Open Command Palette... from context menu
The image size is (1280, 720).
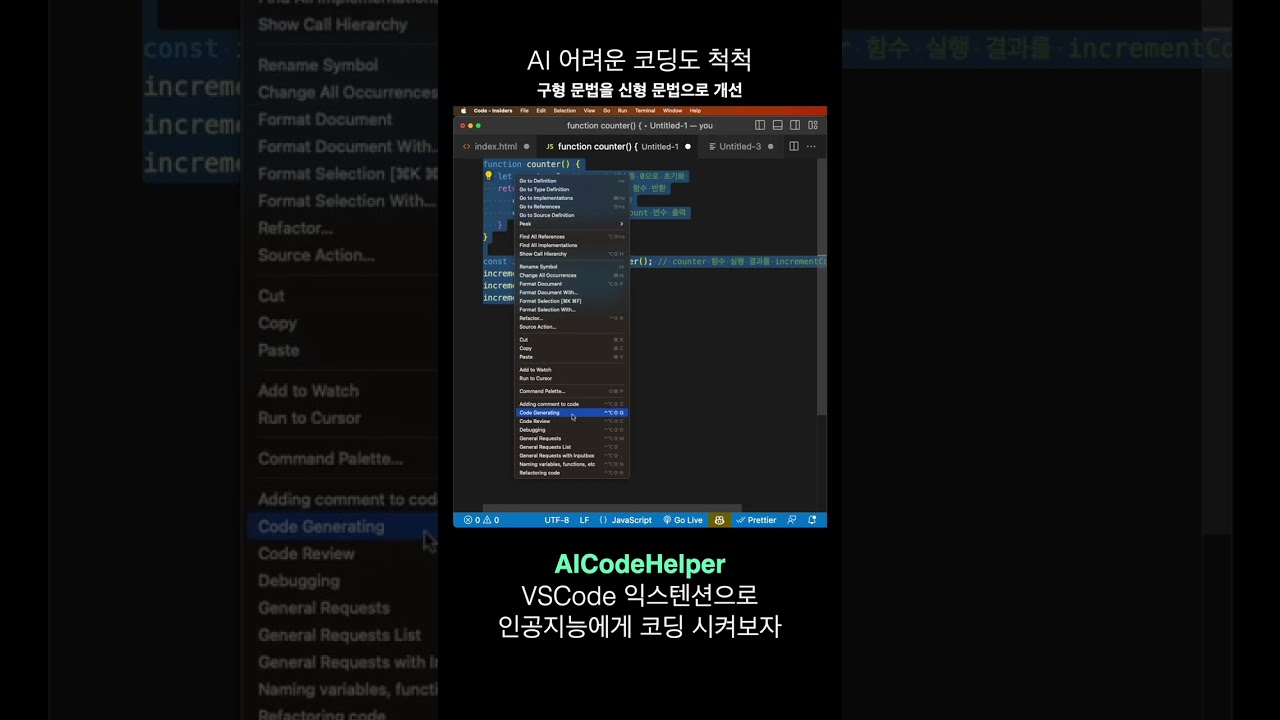571,391
